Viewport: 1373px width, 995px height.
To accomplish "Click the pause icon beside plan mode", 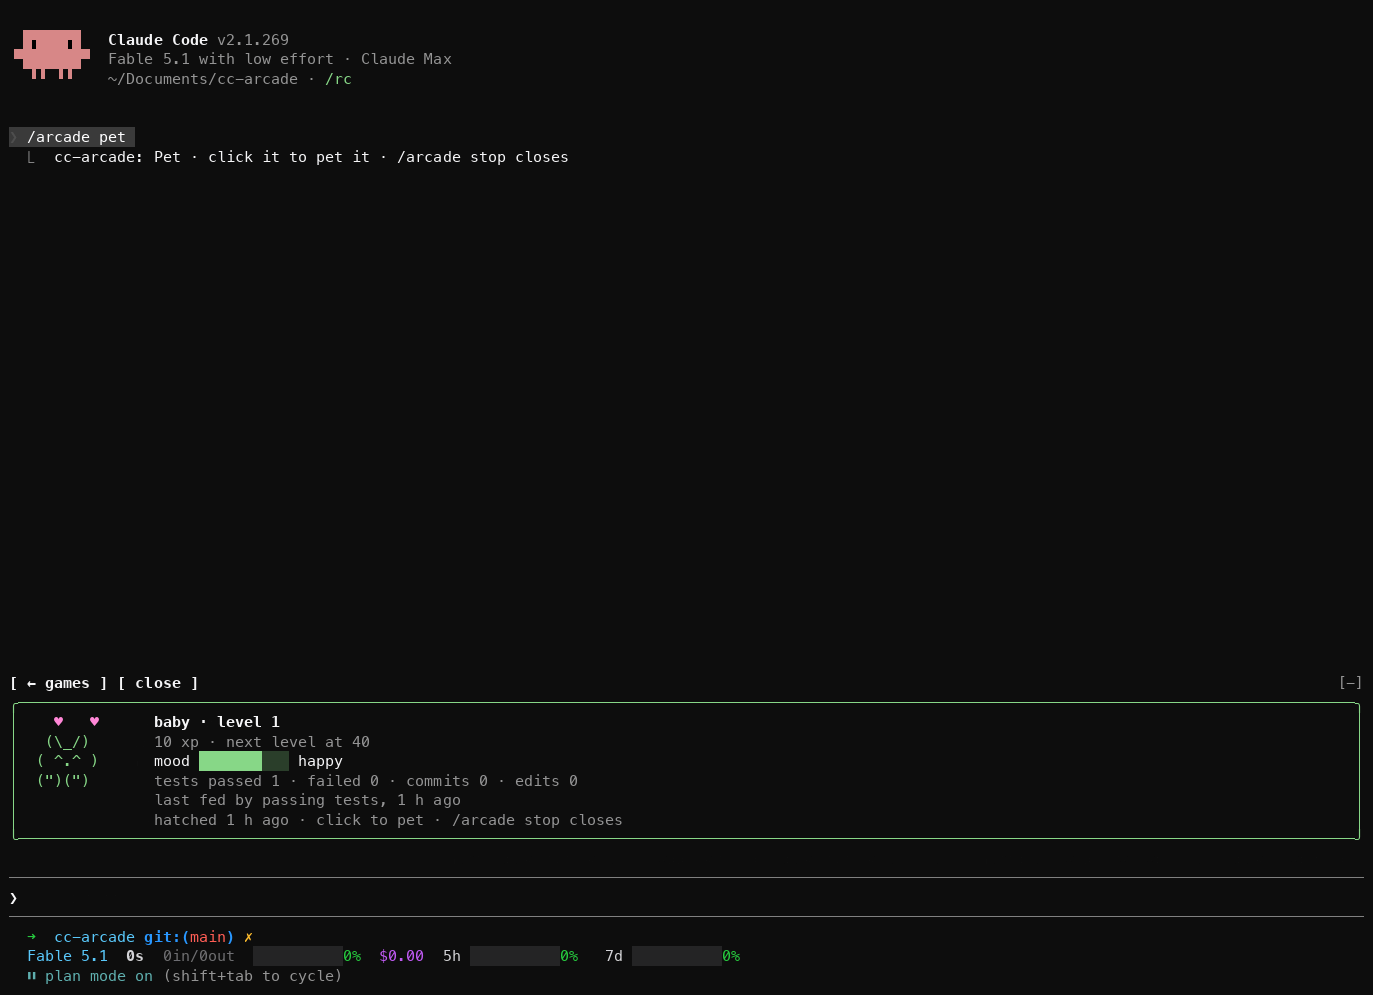I will [x=32, y=976].
